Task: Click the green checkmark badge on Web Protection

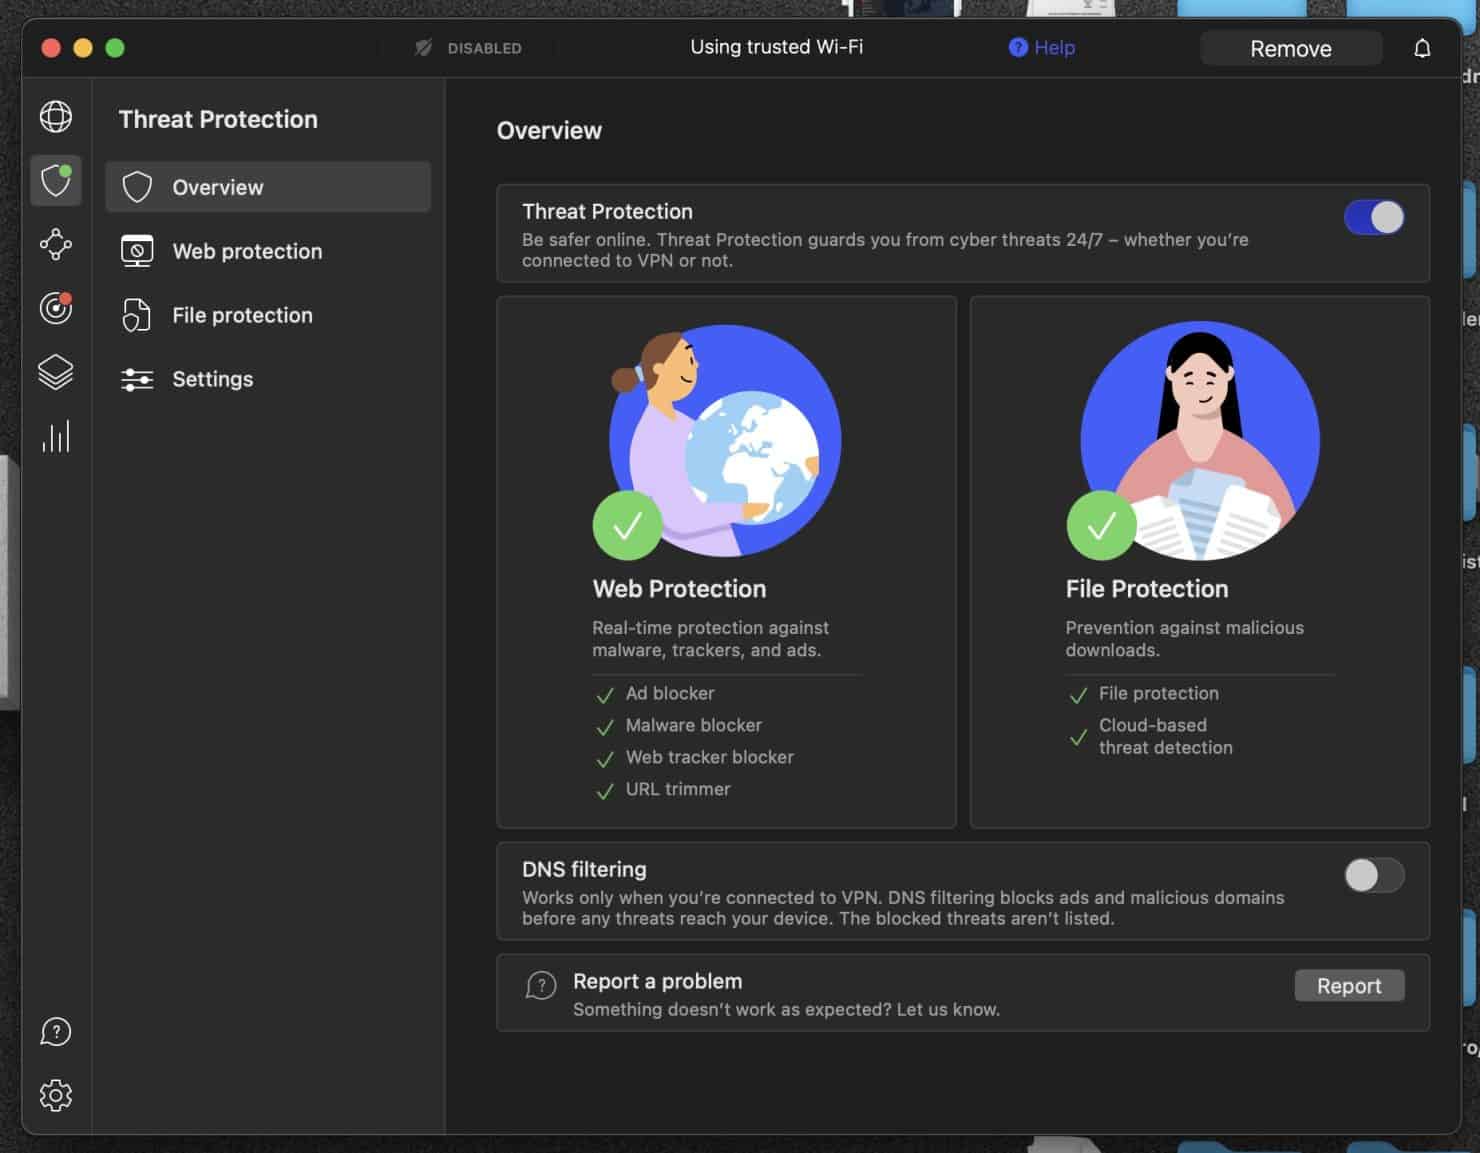Action: point(627,525)
